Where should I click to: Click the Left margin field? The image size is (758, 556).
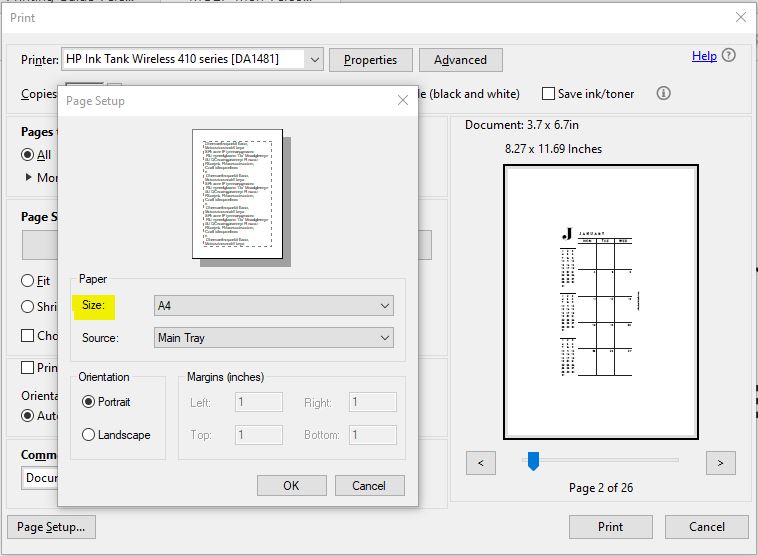[259, 402]
